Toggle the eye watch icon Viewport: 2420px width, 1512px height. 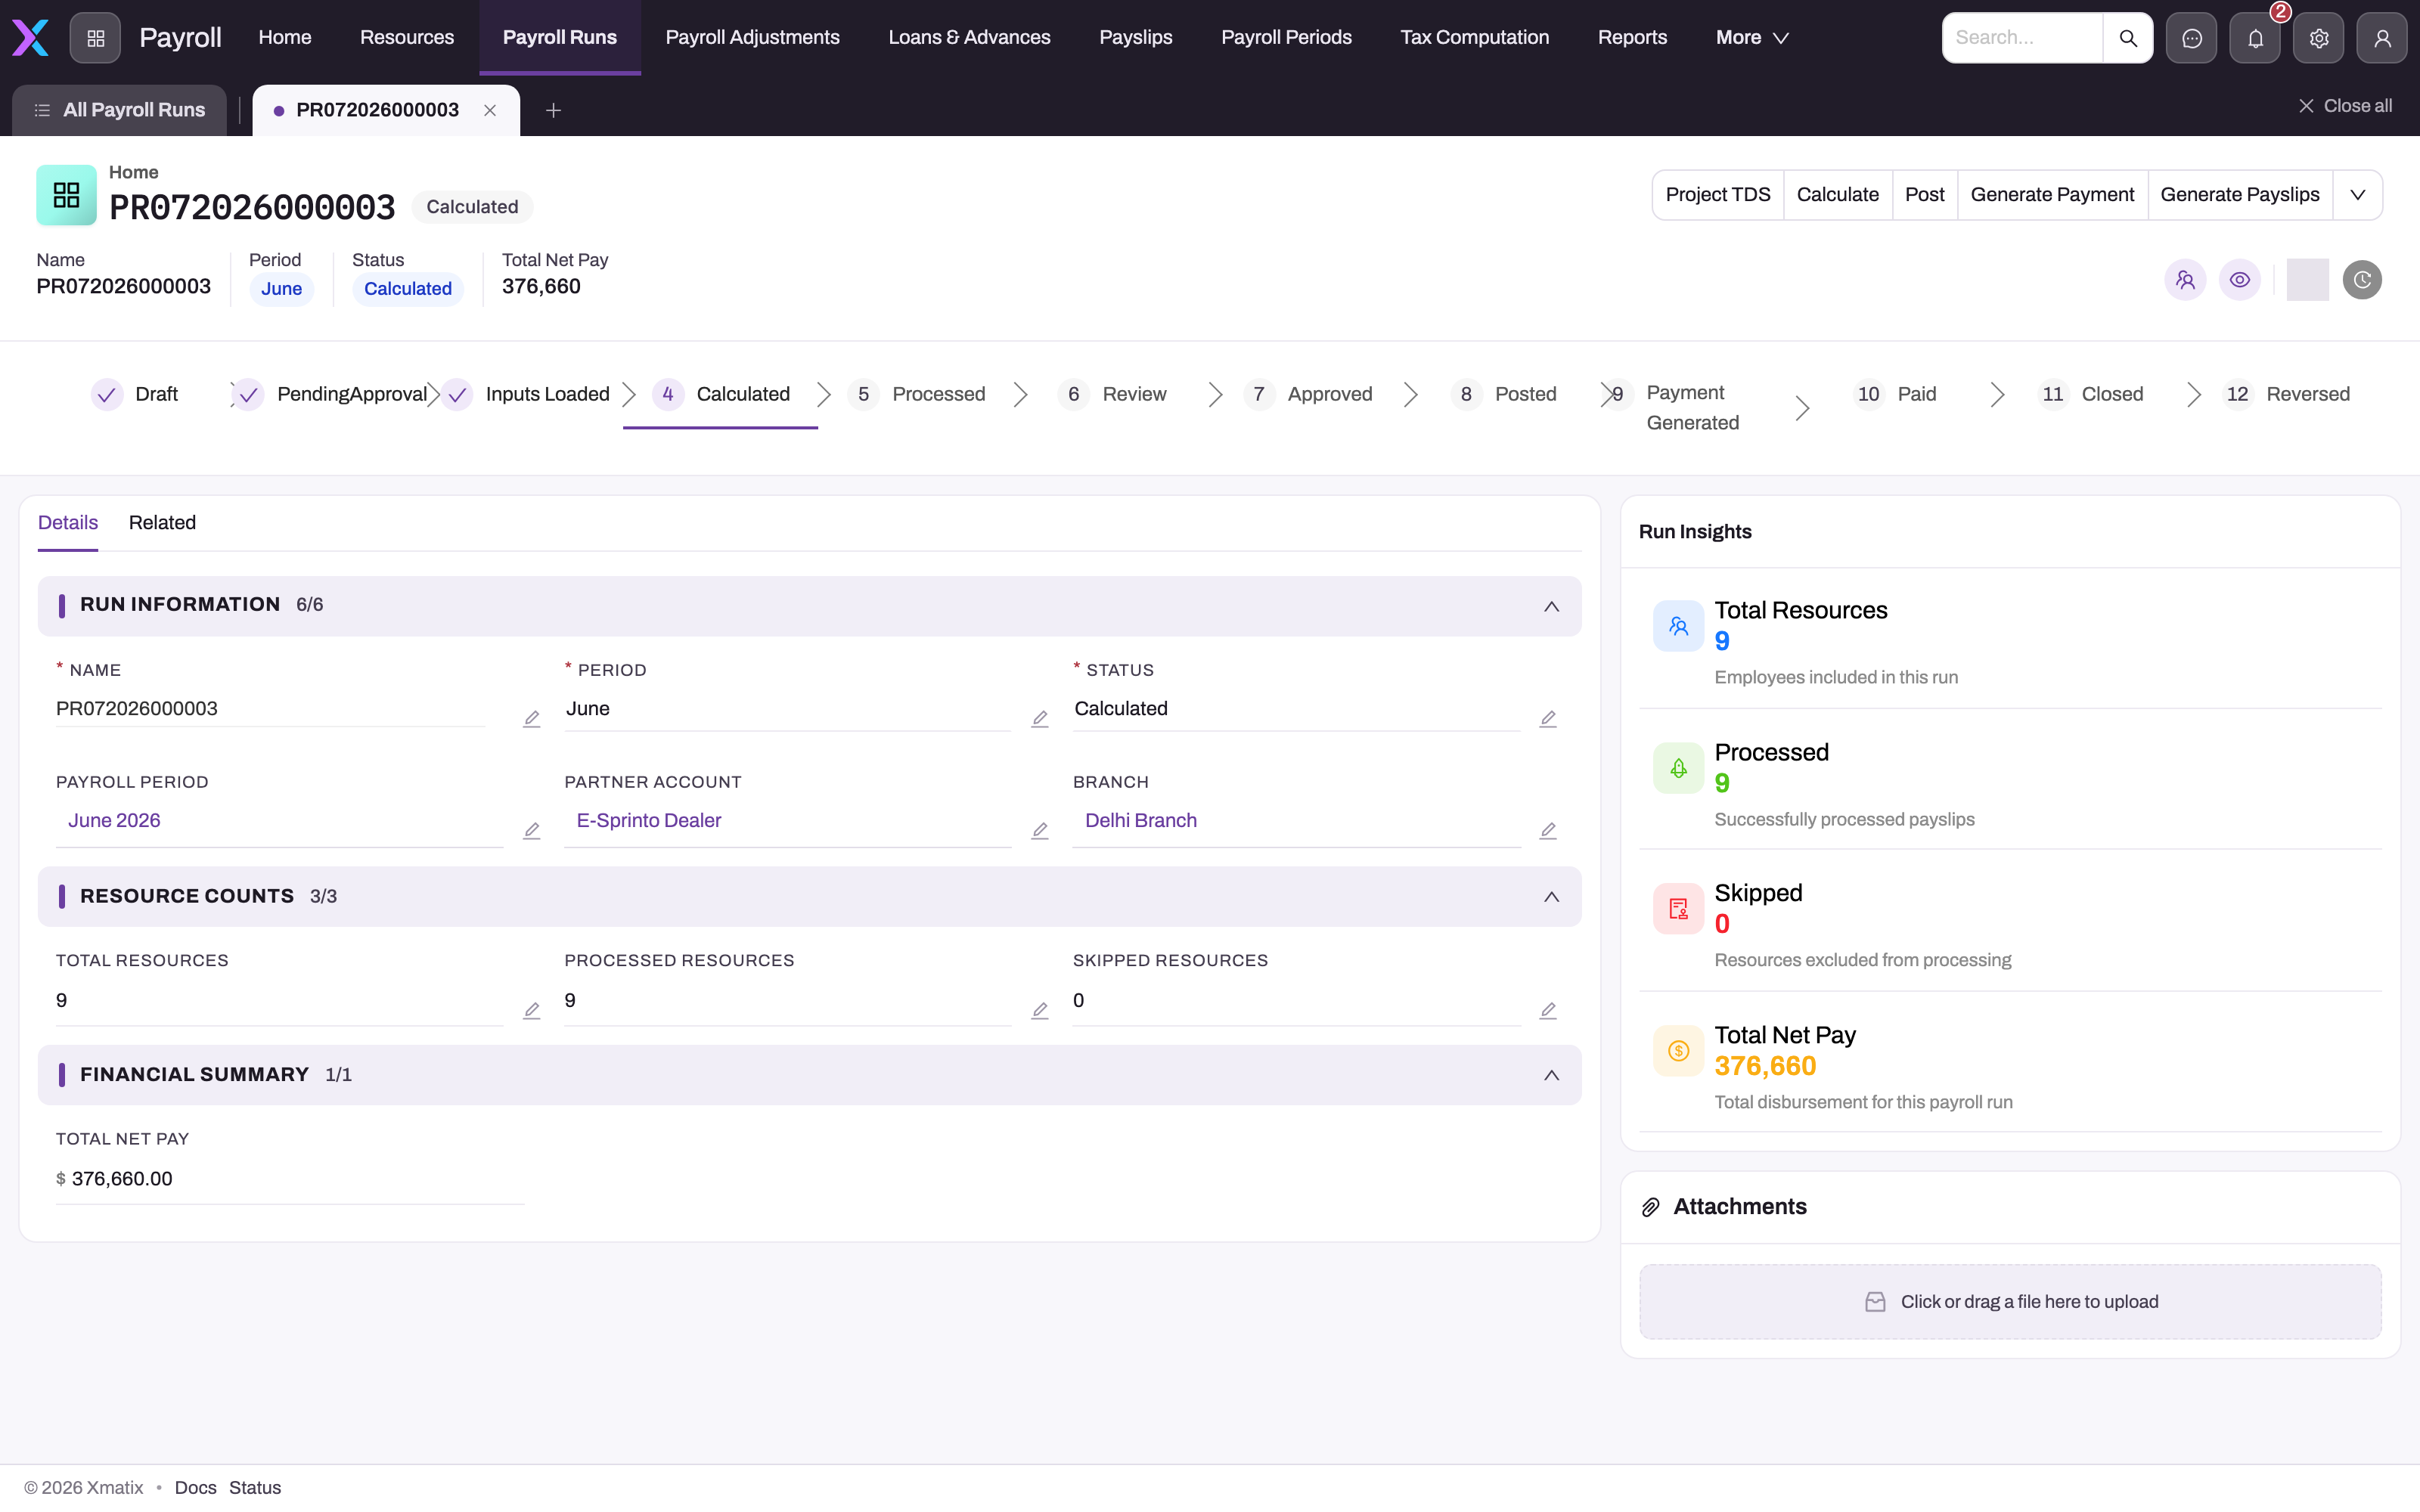point(2240,280)
